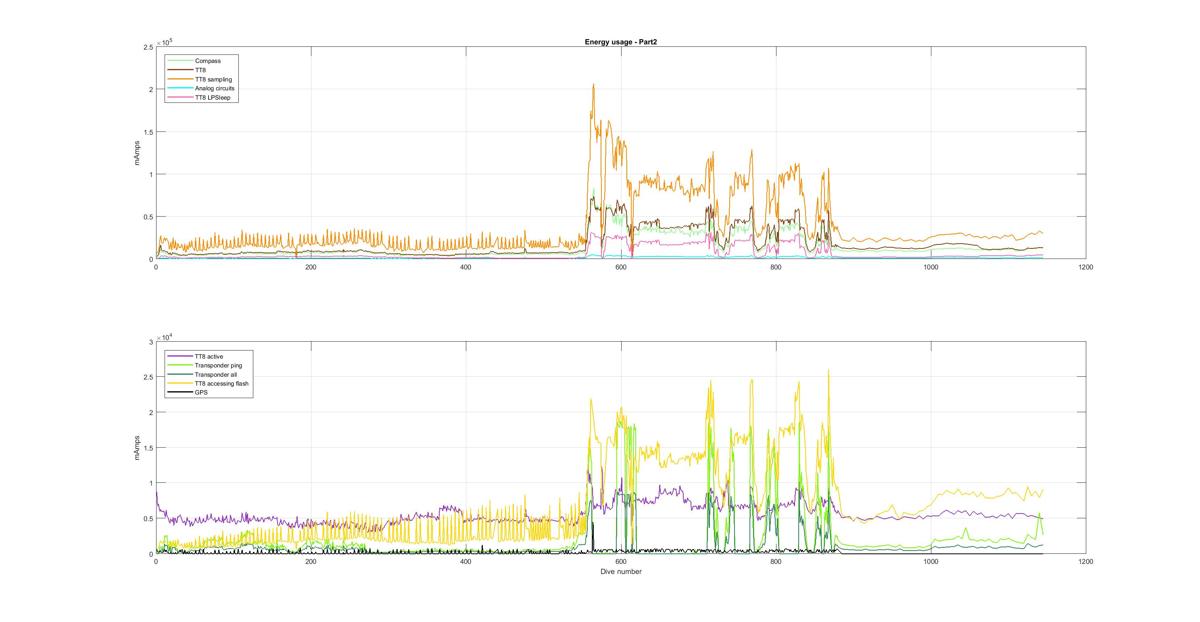Click the "600" x-axis tick under the GPS chart
Screen dimensions: 1200x622
(621, 562)
